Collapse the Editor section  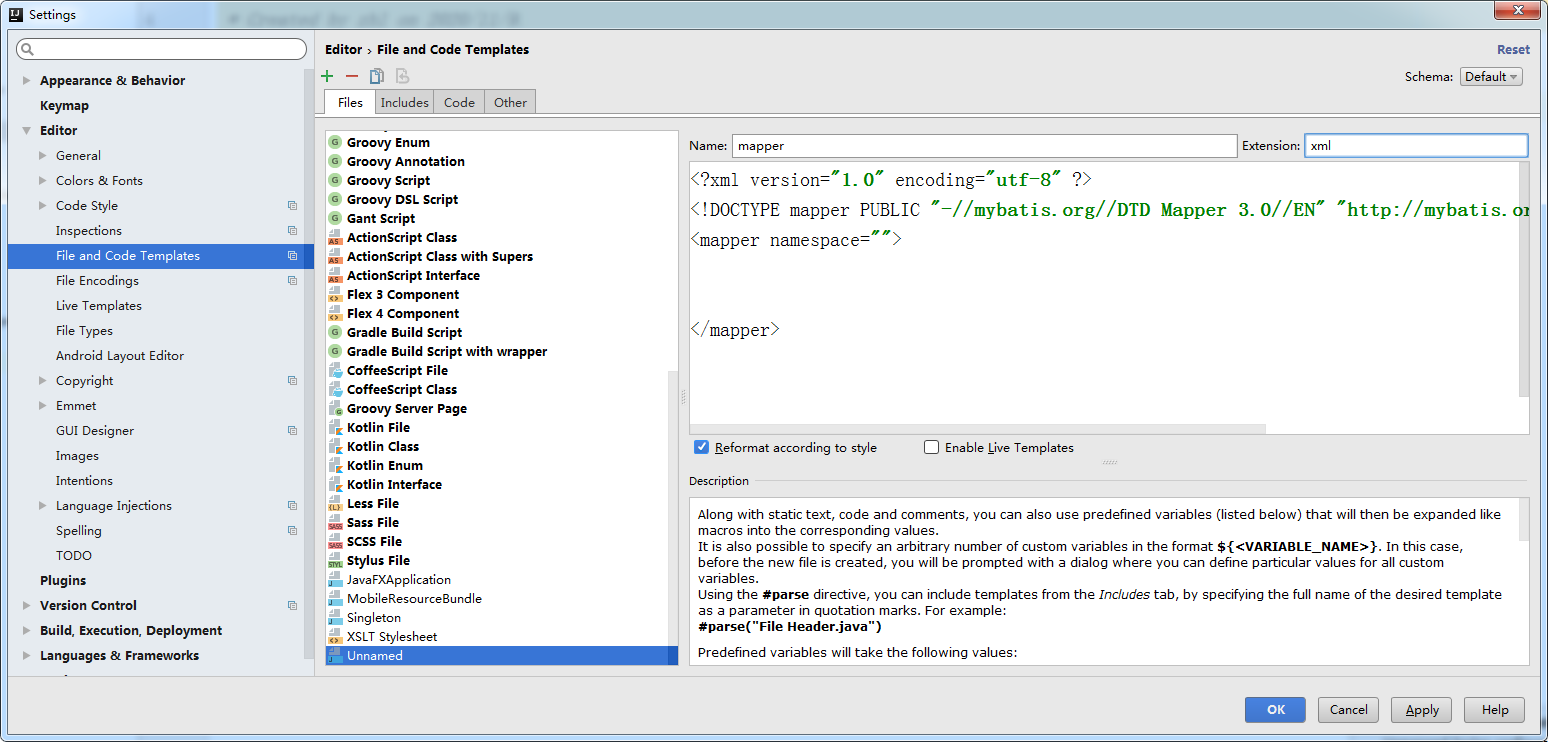[x=25, y=130]
